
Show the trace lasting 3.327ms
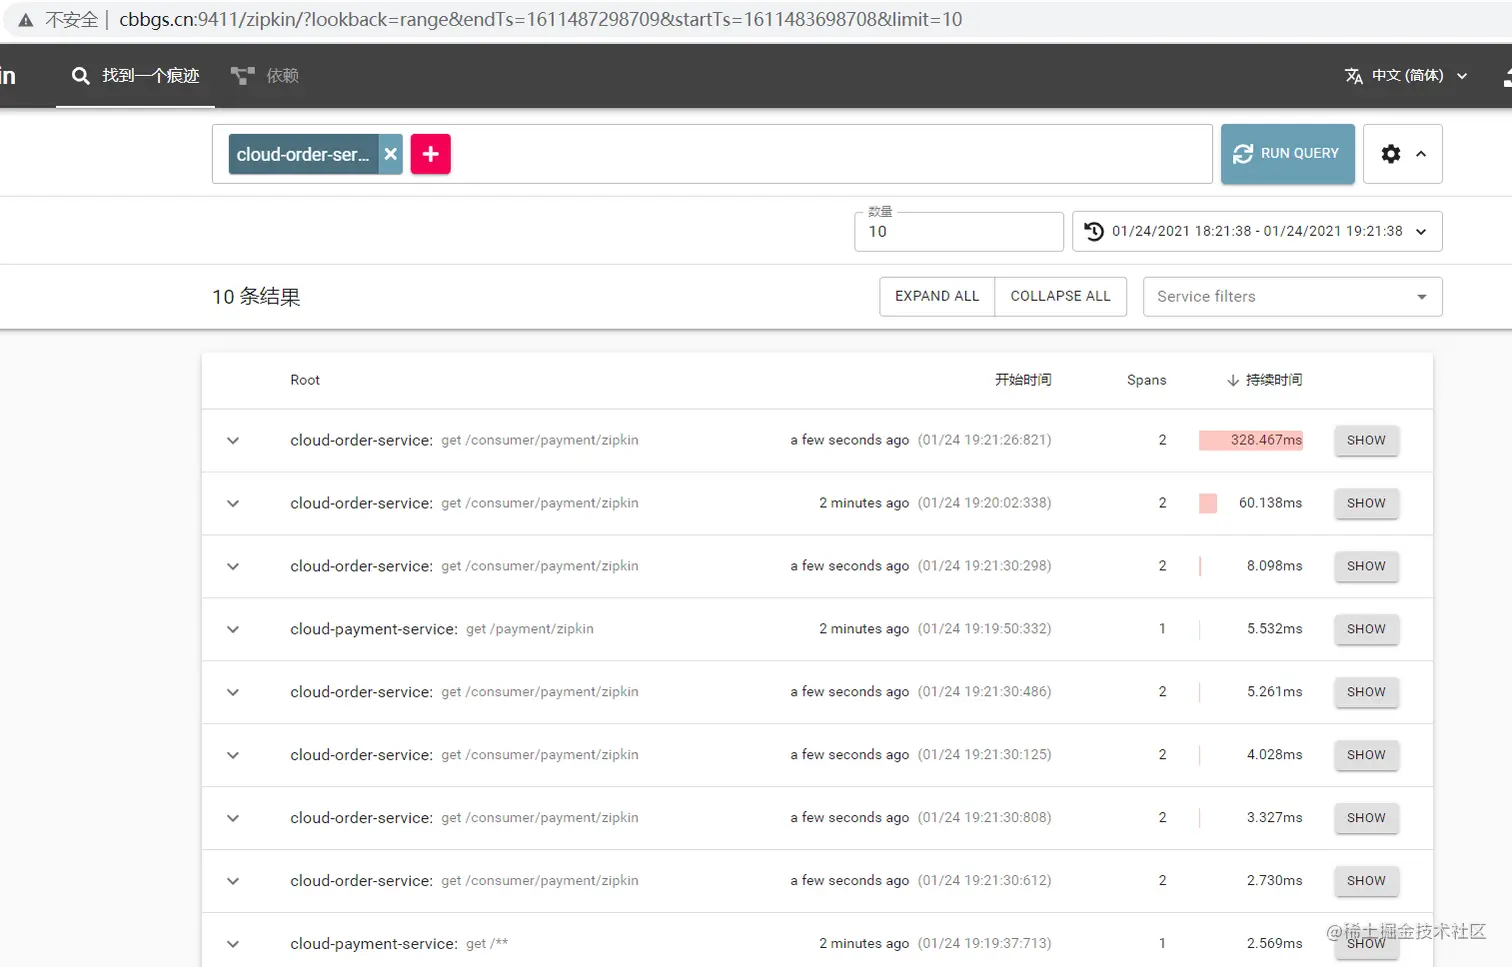pyautogui.click(x=1366, y=818)
